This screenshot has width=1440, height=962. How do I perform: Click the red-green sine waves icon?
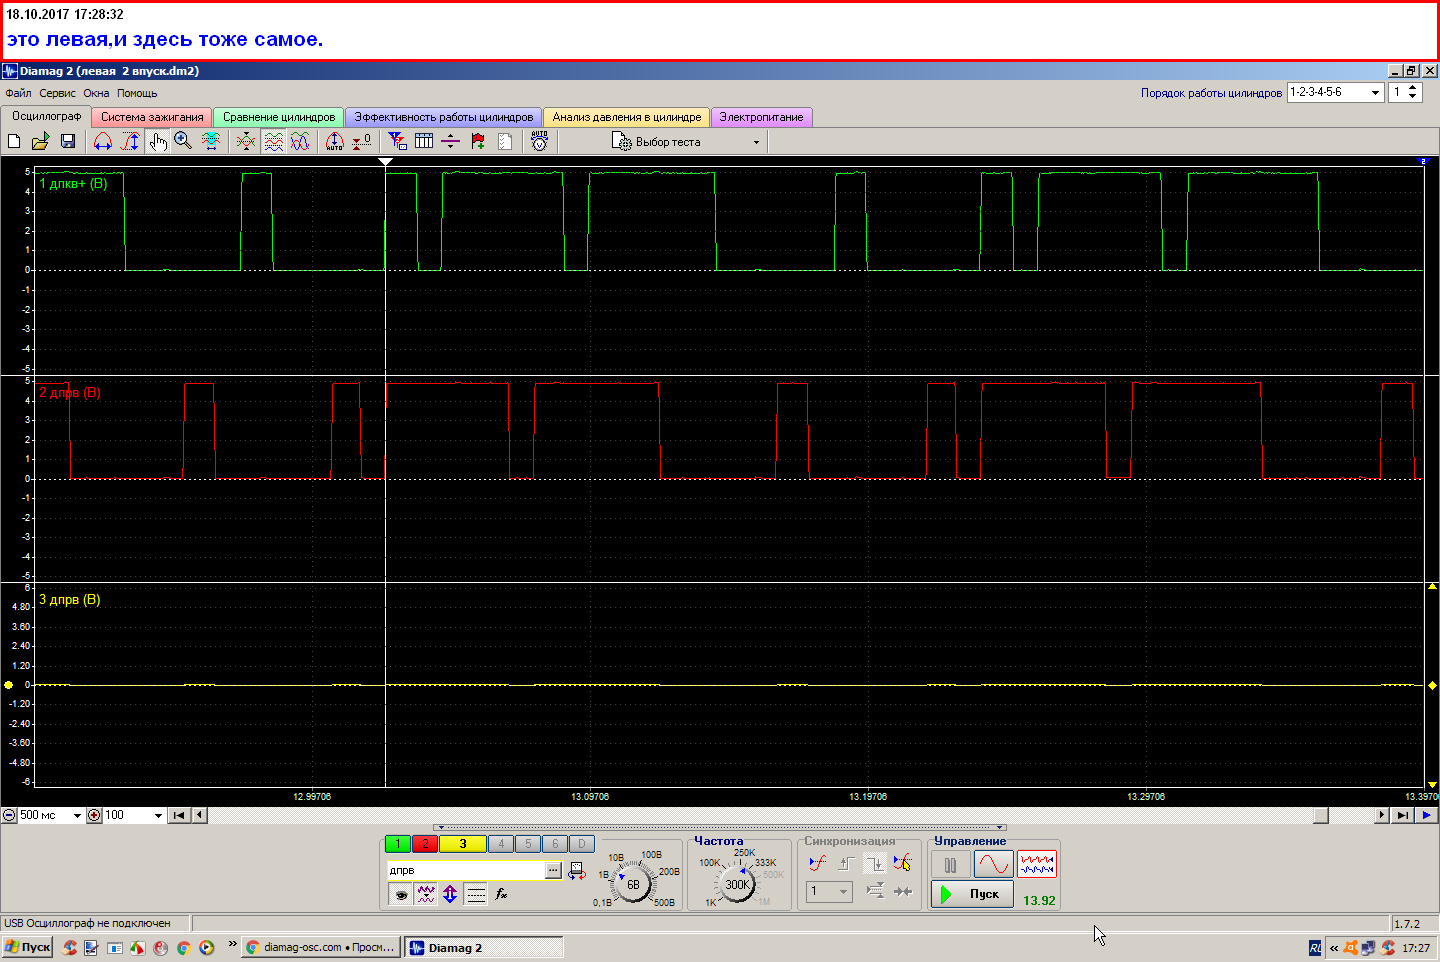[x=300, y=142]
